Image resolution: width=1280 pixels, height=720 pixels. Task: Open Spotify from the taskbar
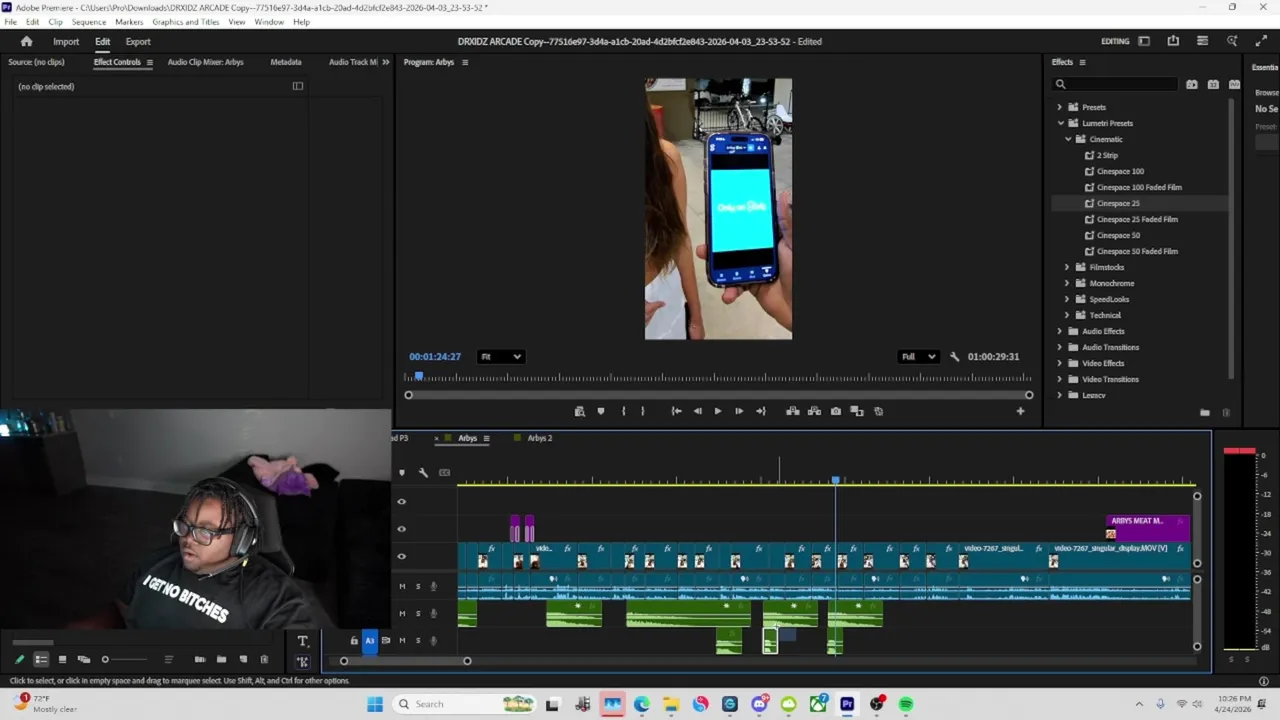tap(906, 704)
